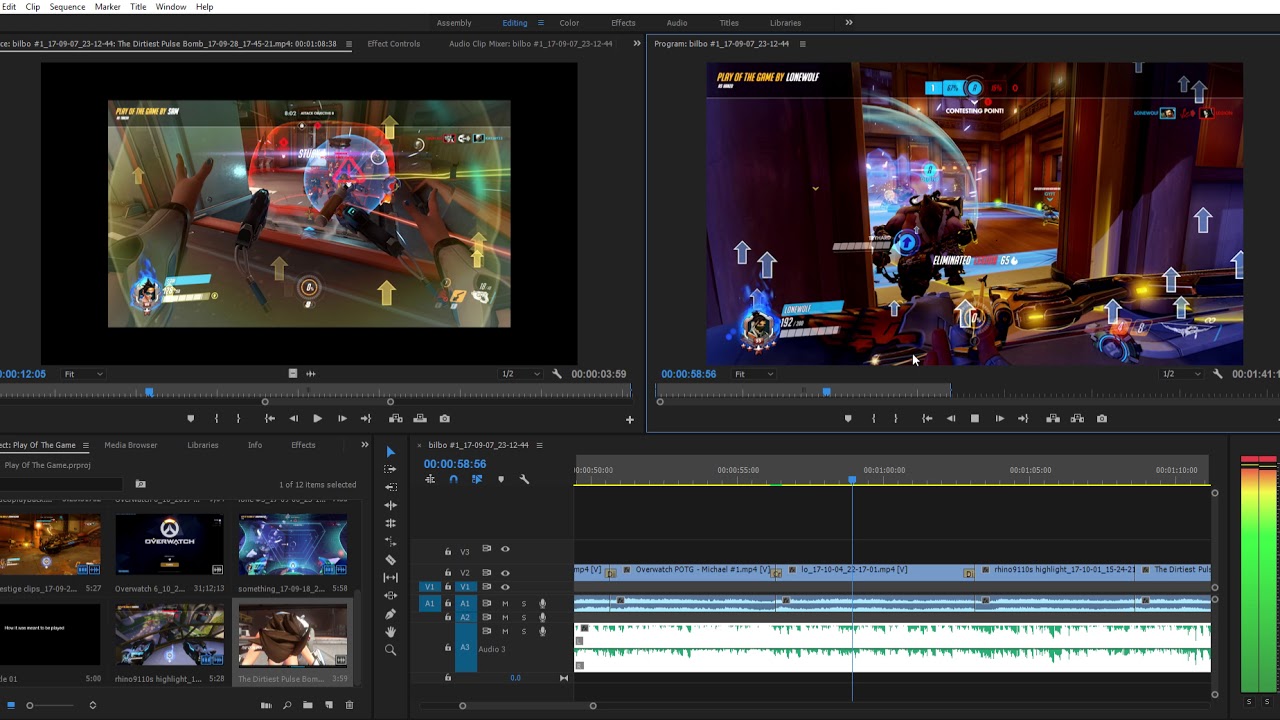Select the Razor tool
1280x720 pixels.
point(390,559)
